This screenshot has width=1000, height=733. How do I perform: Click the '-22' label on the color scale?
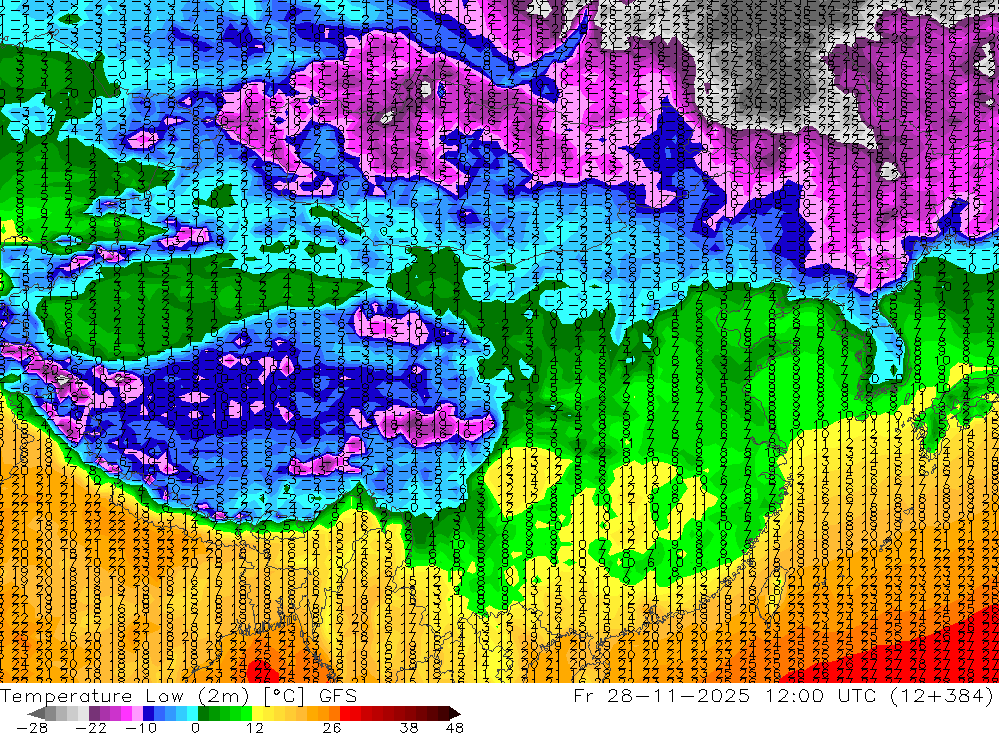(x=91, y=727)
